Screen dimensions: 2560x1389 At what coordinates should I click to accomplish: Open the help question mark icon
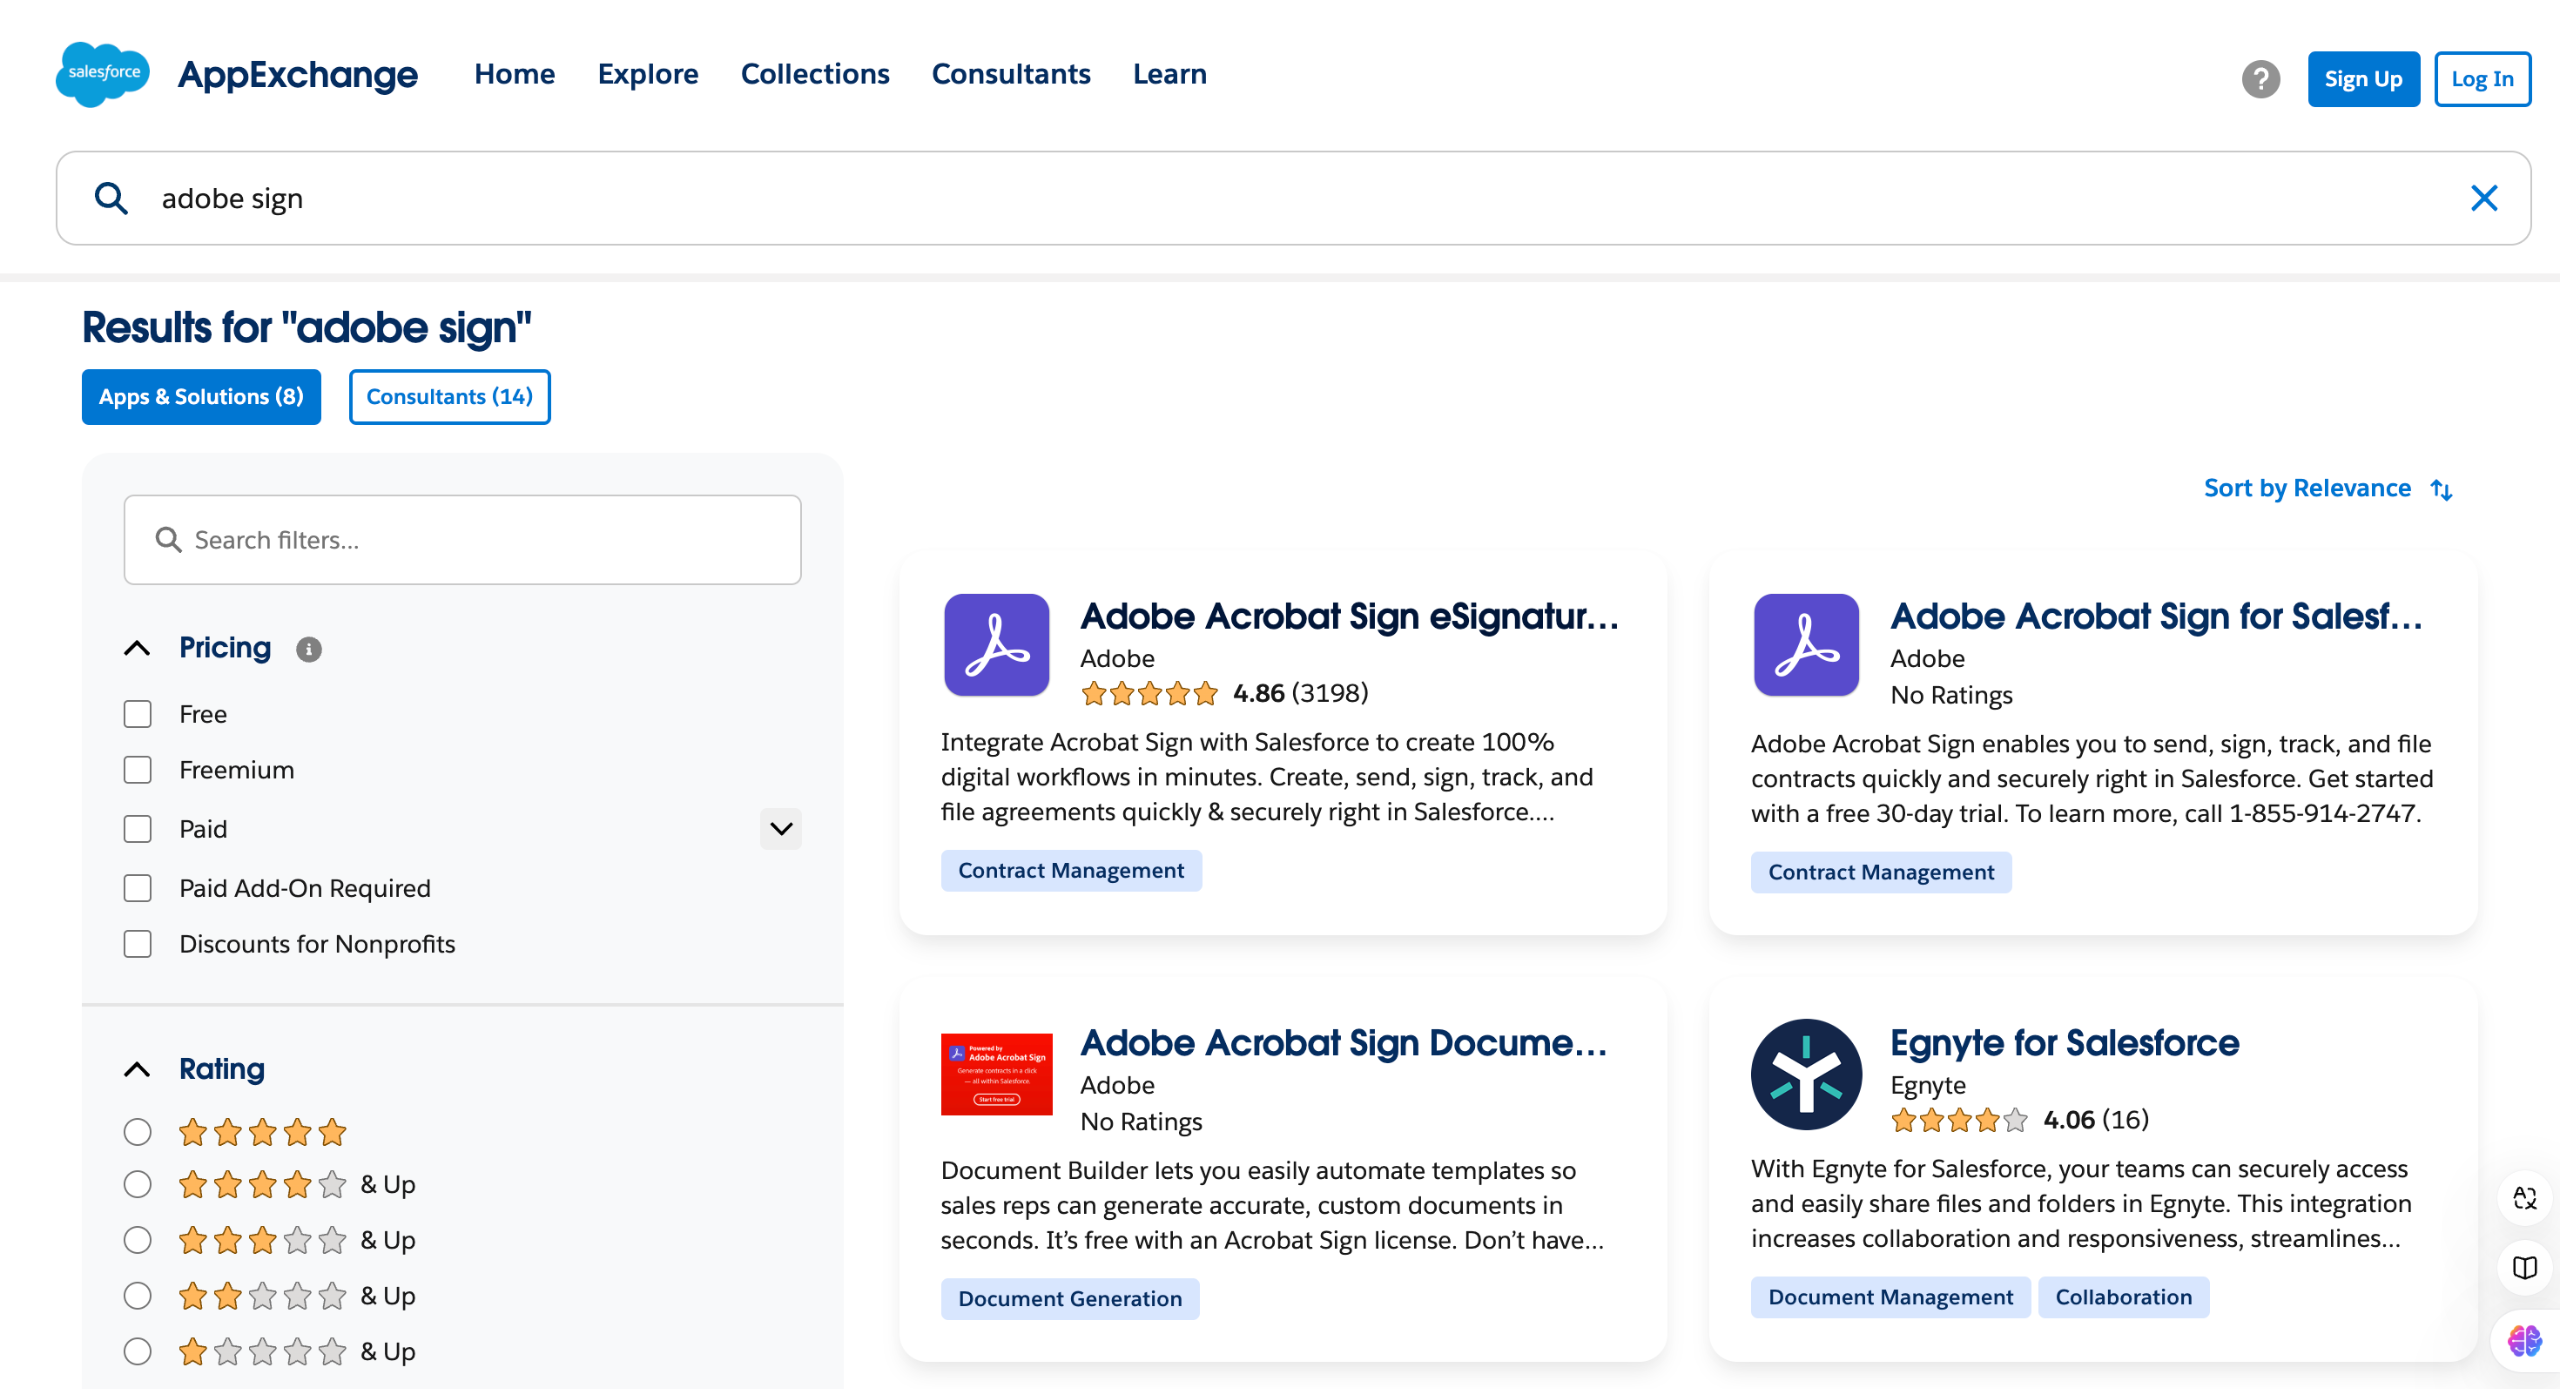click(2260, 79)
